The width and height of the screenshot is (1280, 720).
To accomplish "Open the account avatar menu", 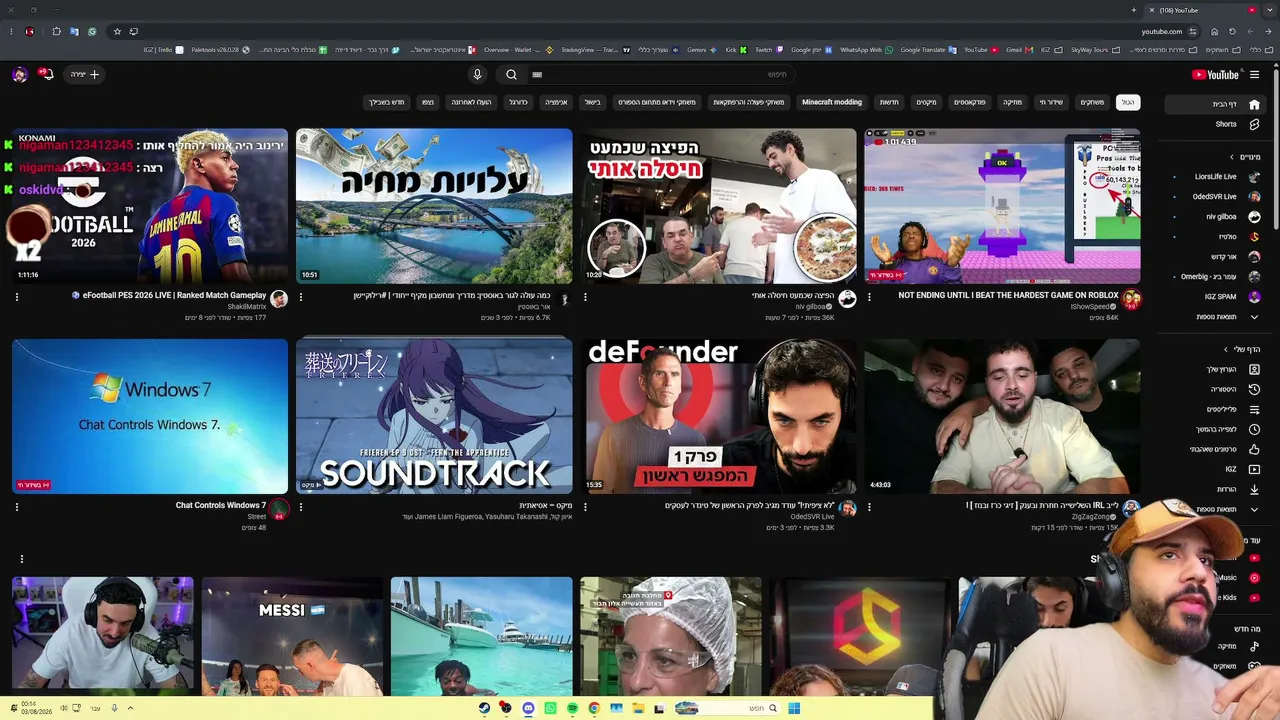I will click(19, 74).
